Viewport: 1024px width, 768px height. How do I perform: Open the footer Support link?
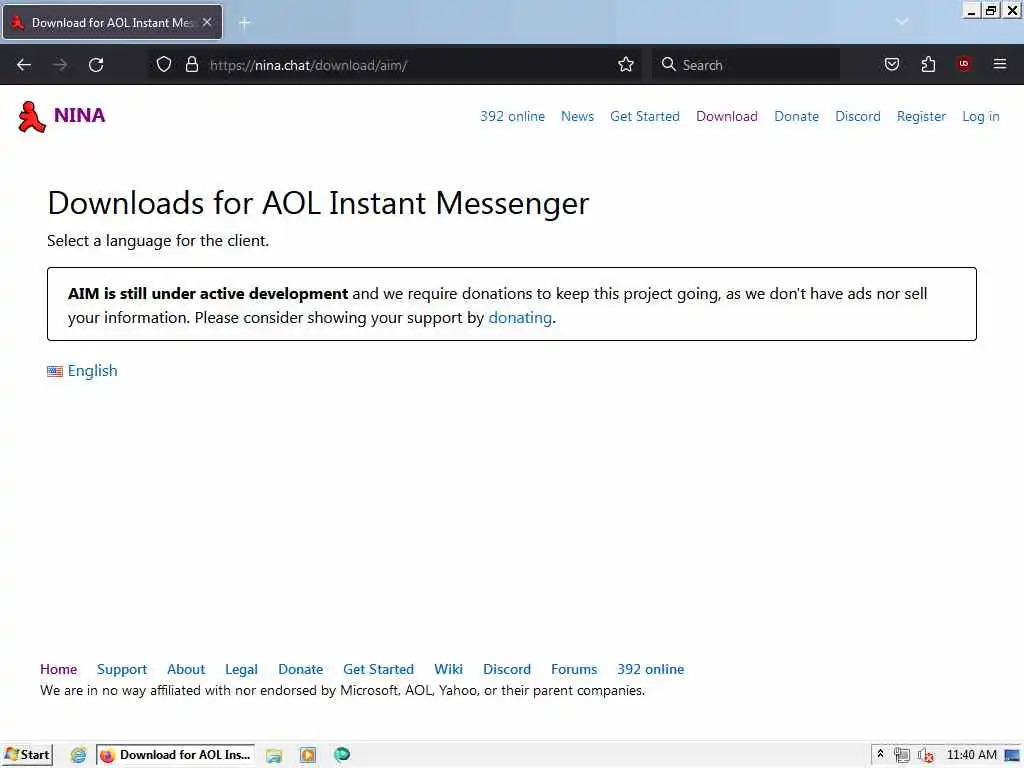(x=121, y=669)
